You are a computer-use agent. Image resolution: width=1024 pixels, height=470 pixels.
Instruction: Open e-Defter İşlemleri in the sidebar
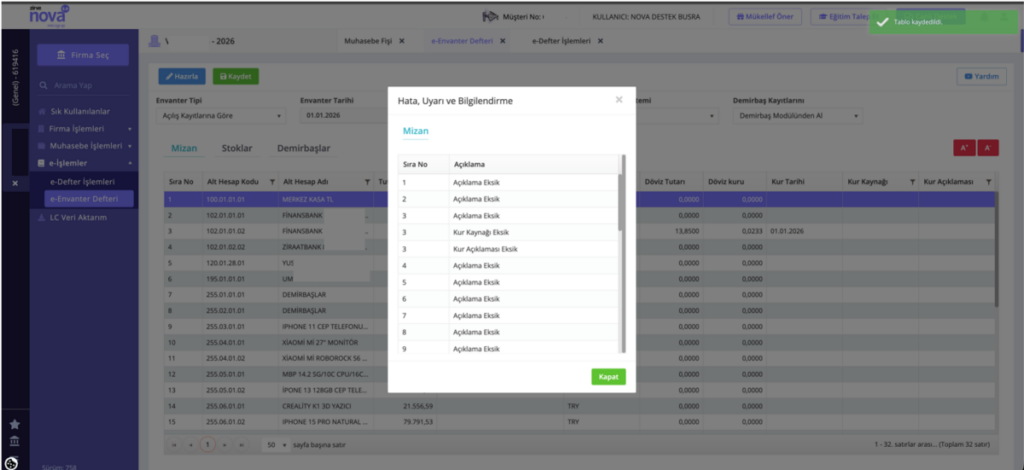[x=83, y=181]
